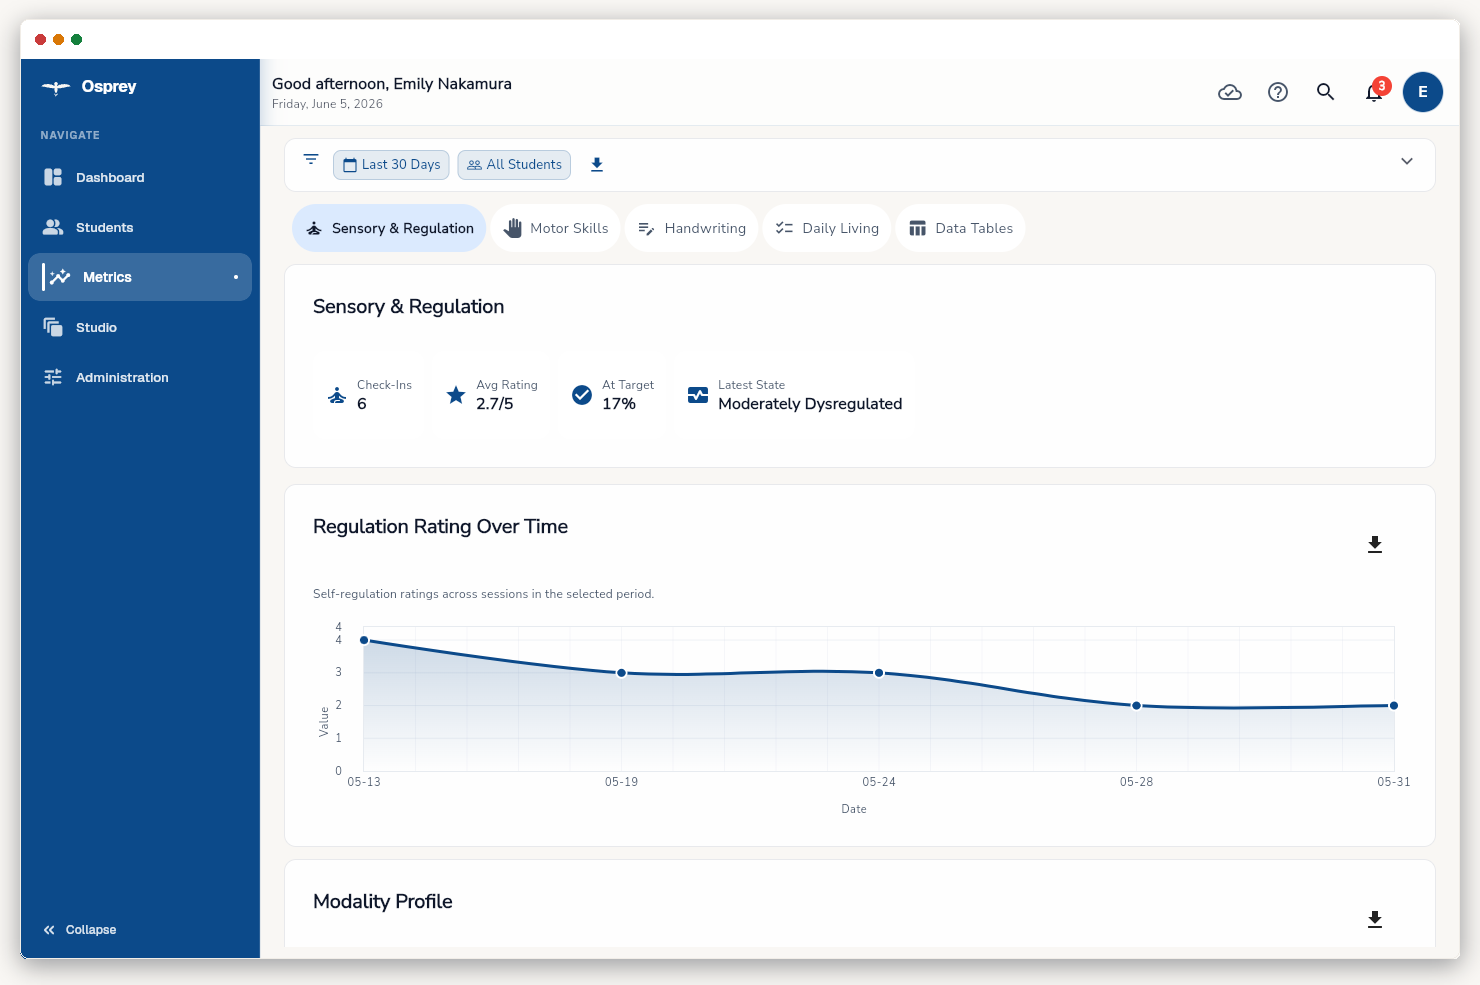Screen dimensions: 1480x985
Task: Click the Osprey bird logo icon
Action: [x=55, y=87]
